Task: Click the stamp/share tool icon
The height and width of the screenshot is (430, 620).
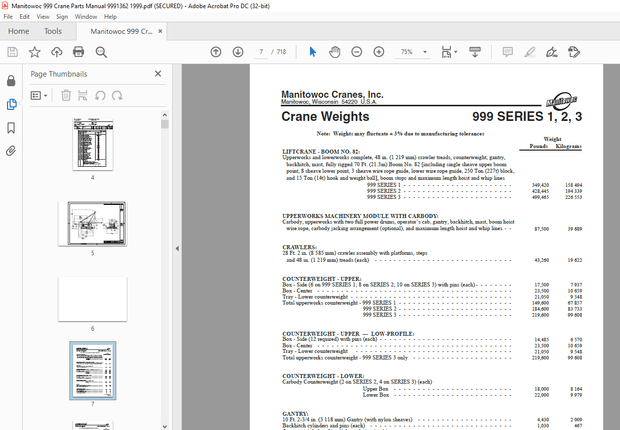Action: [x=574, y=52]
